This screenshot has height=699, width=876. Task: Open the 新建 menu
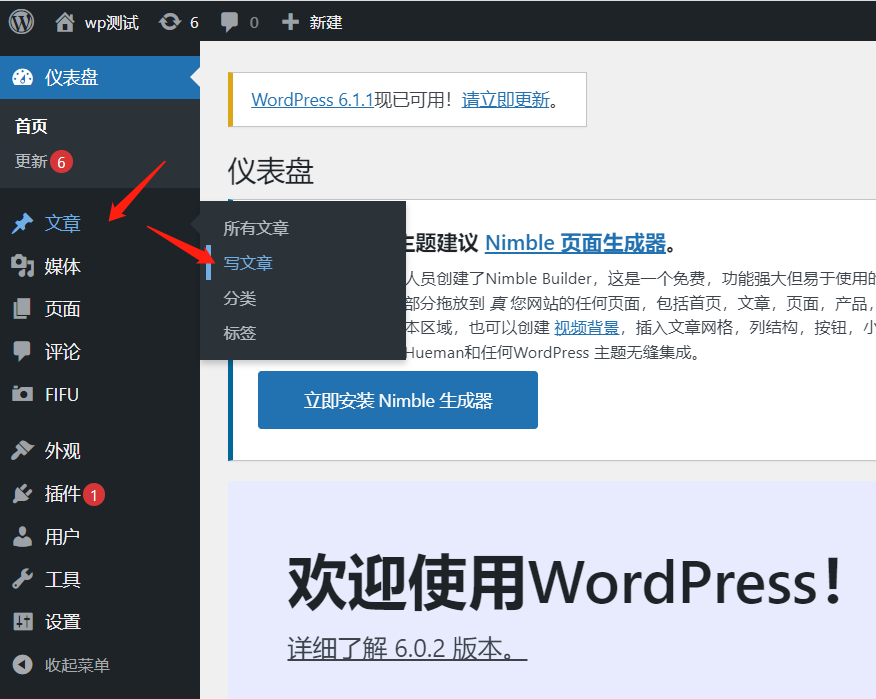[x=326, y=22]
